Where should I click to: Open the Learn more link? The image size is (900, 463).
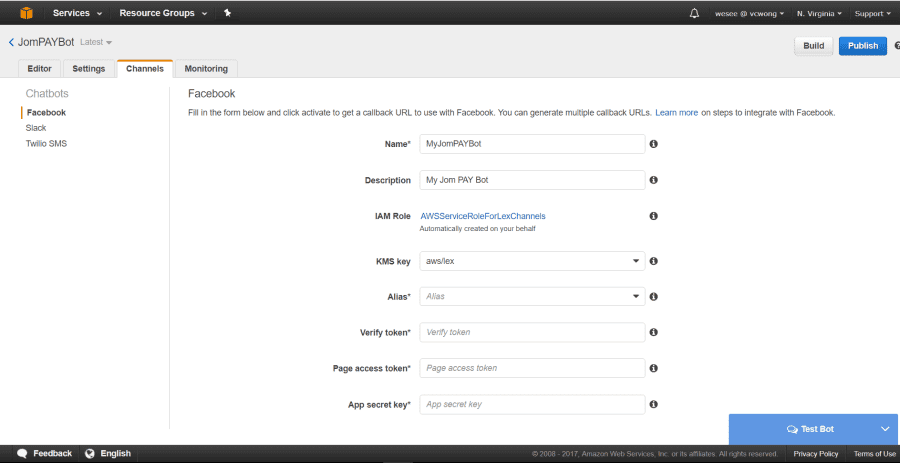pos(677,113)
